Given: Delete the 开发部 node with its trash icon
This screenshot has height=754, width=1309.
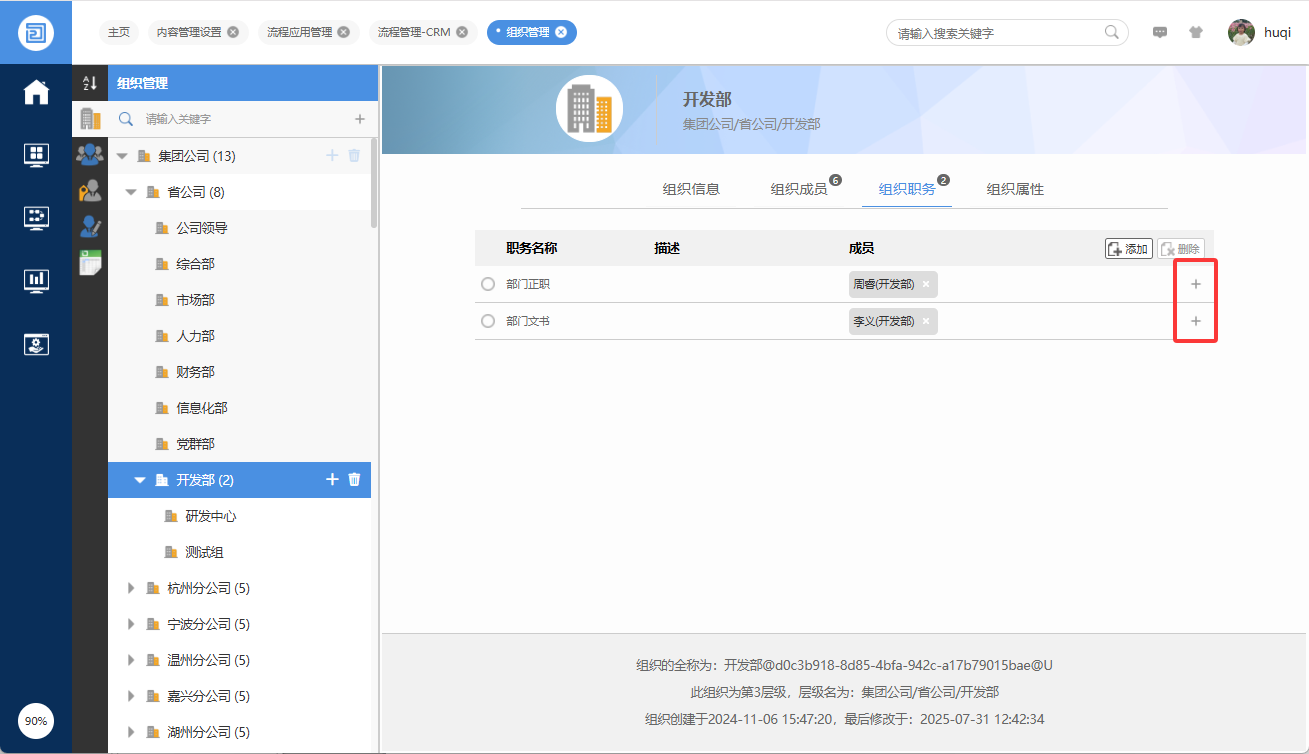Looking at the screenshot, I should (354, 480).
